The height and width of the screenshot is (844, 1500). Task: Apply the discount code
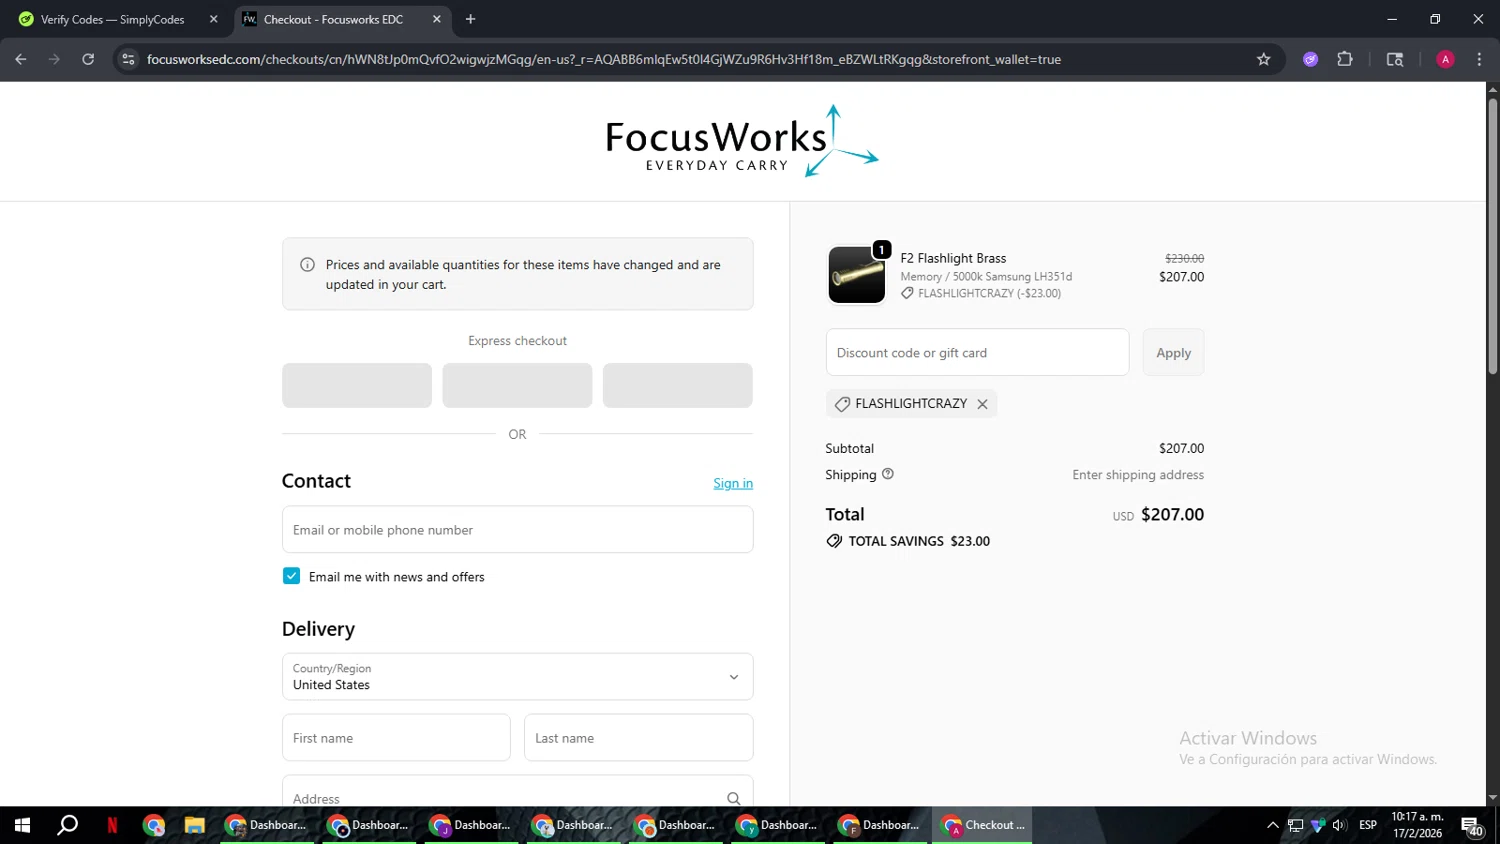click(x=1173, y=352)
